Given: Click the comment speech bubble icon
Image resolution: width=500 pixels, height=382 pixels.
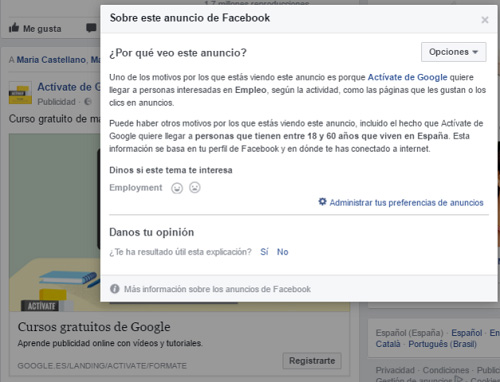Looking at the screenshot, I should click(91, 28).
